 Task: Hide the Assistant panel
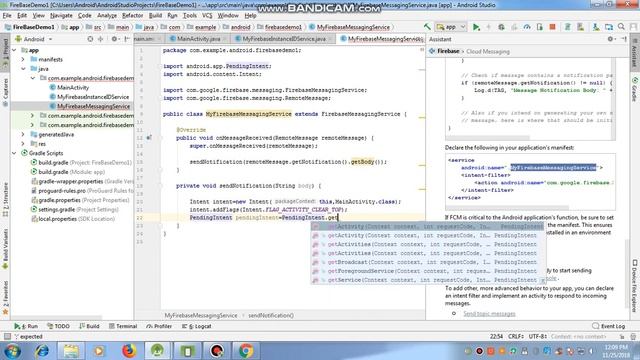point(624,39)
